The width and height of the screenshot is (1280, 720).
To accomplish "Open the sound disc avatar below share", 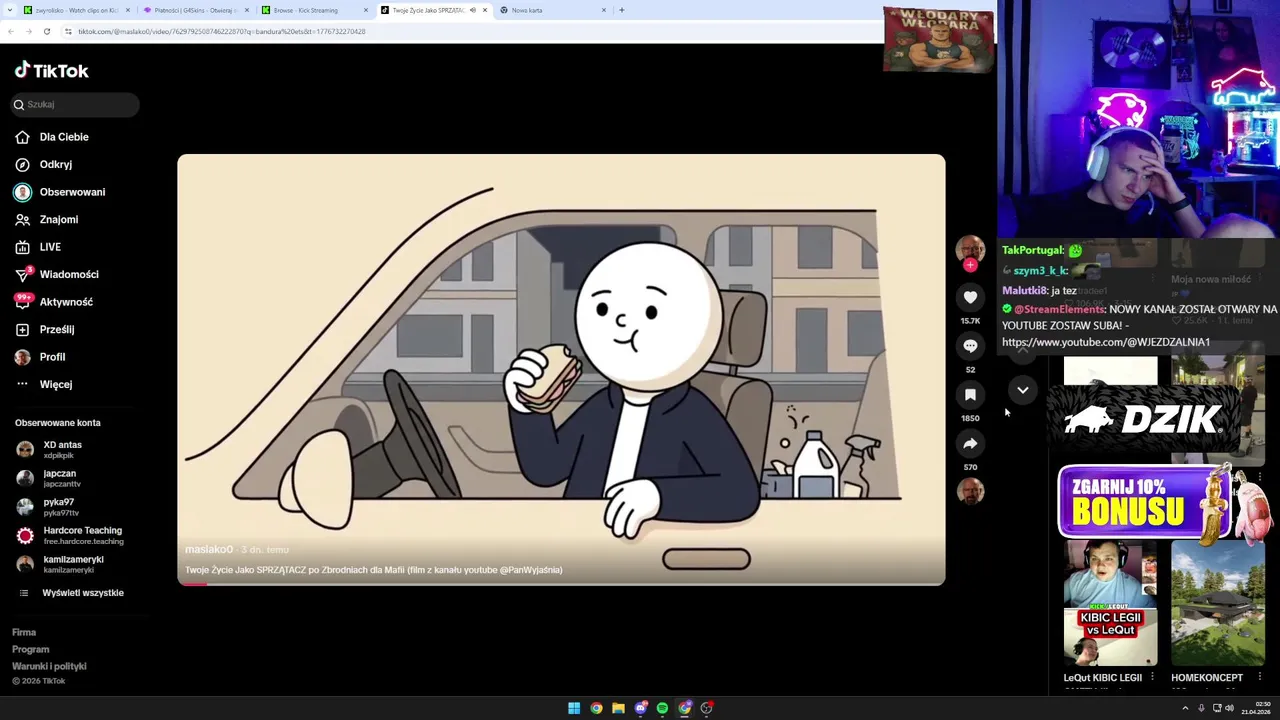I will (x=970, y=491).
